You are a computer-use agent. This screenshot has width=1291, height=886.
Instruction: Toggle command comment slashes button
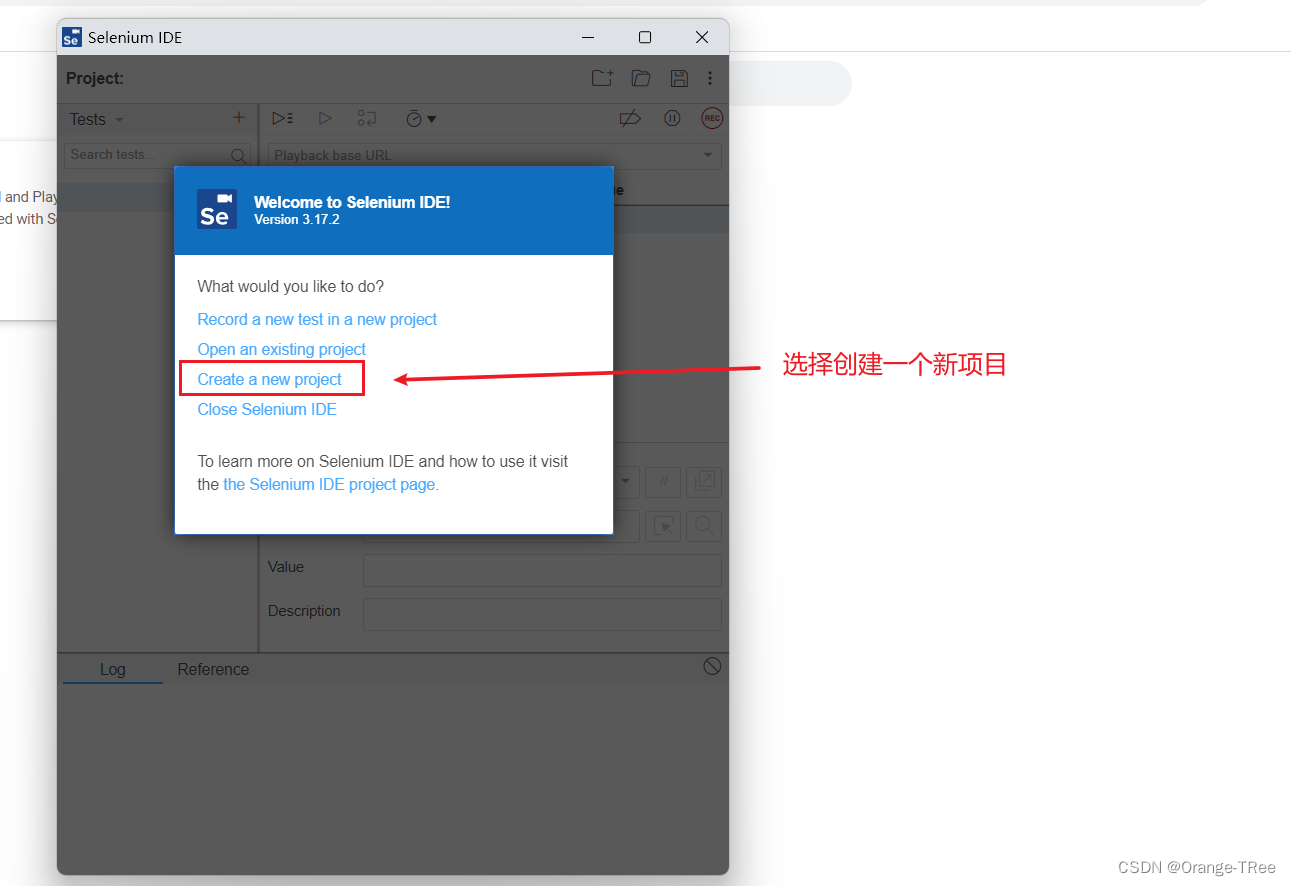(663, 482)
